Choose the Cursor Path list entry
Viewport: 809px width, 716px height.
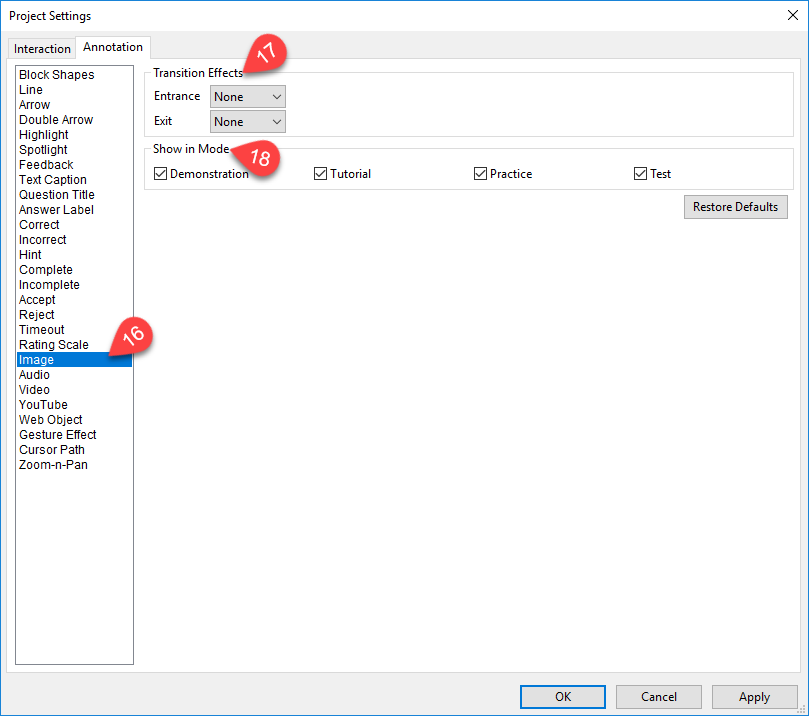[52, 450]
